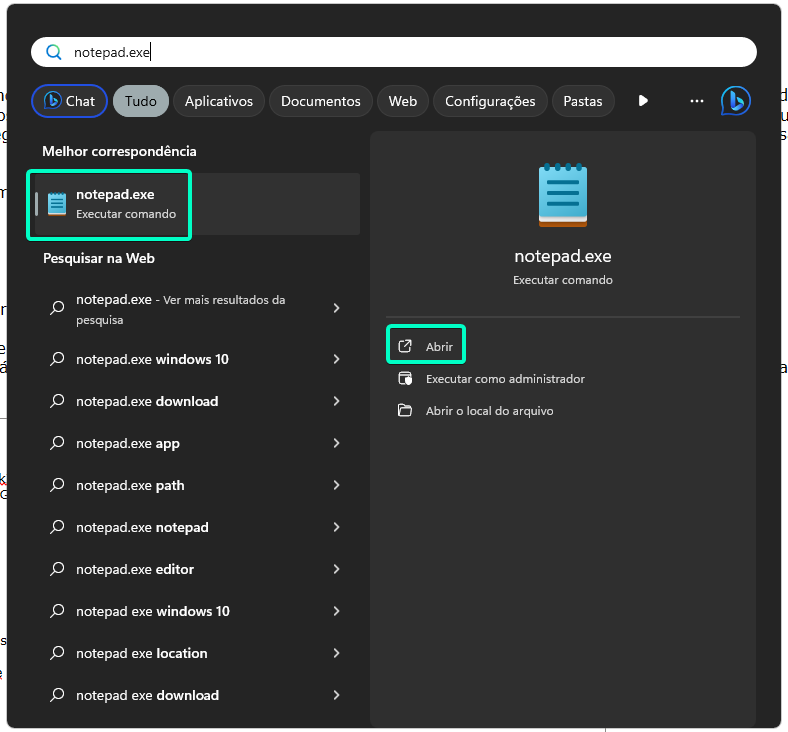Image resolution: width=788 pixels, height=732 pixels.
Task: Click inside the search text field
Action: tap(400, 52)
